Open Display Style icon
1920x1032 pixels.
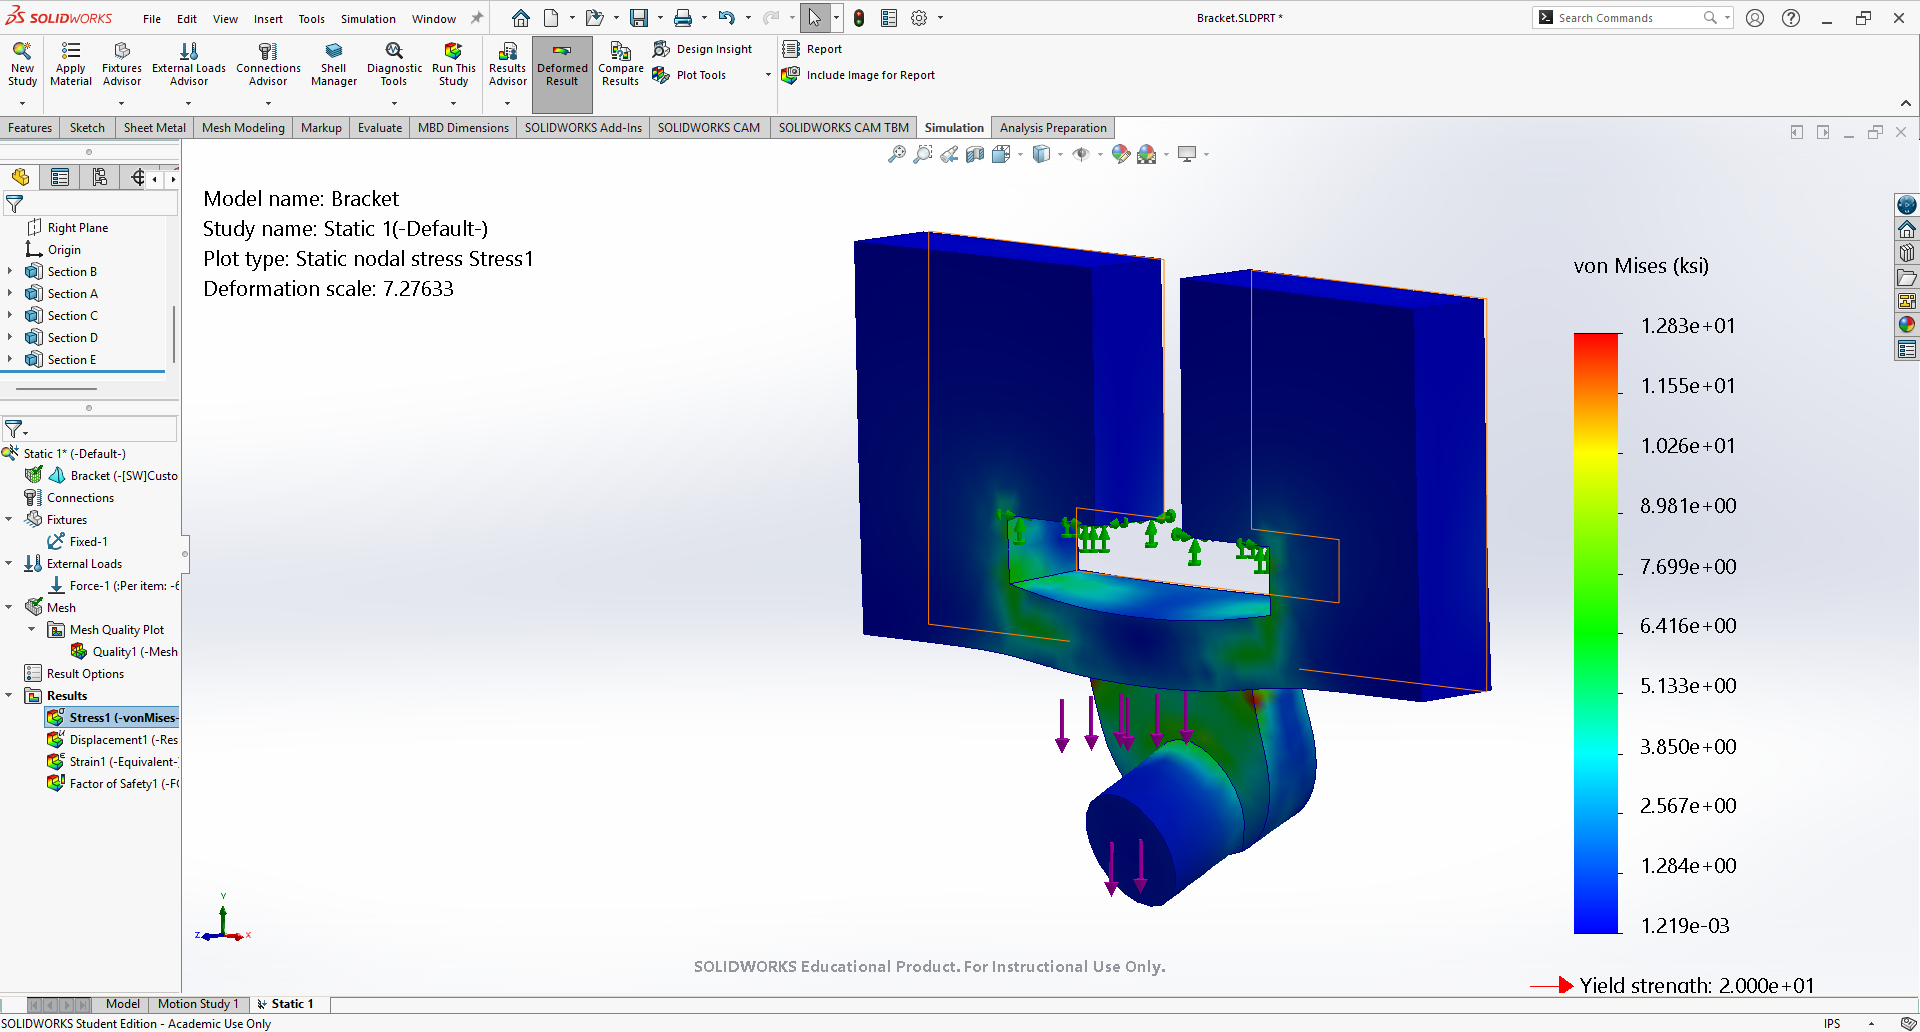click(x=1041, y=154)
